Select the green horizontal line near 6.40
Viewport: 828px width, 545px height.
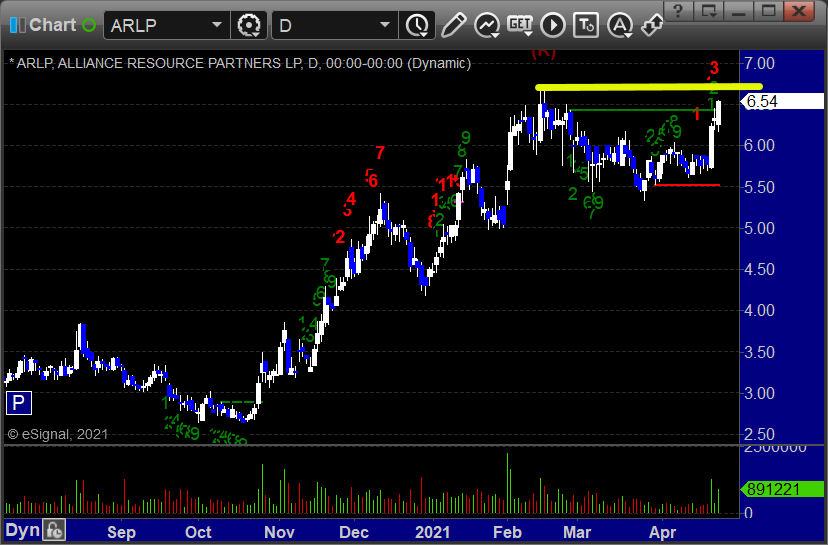pyautogui.click(x=642, y=110)
